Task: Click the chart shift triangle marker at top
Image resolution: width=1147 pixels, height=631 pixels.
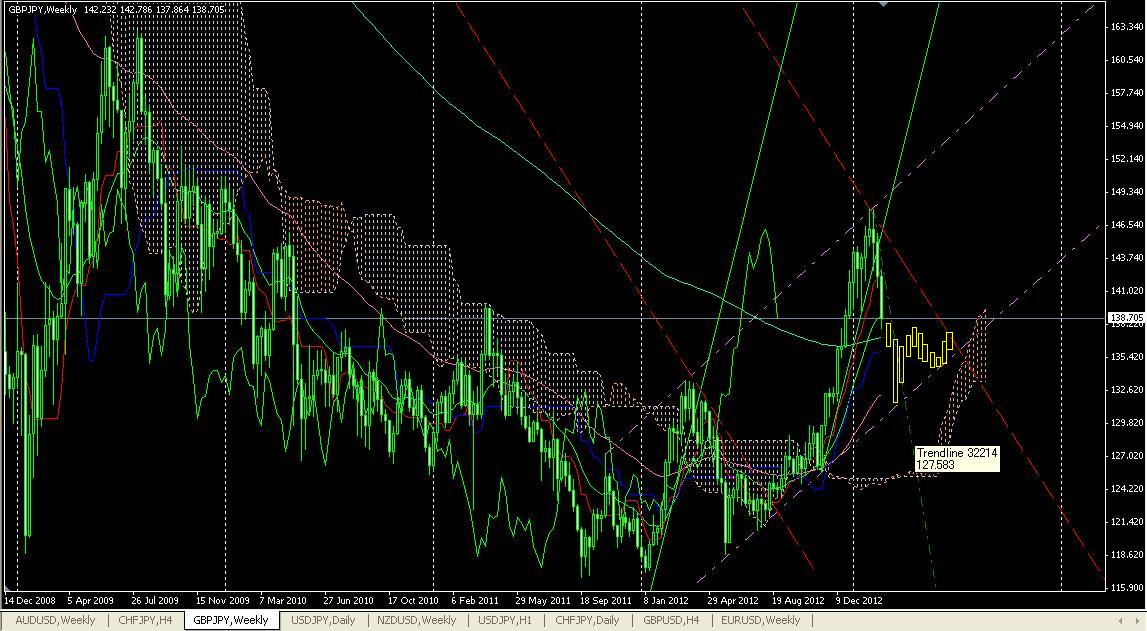Action: 884,4
